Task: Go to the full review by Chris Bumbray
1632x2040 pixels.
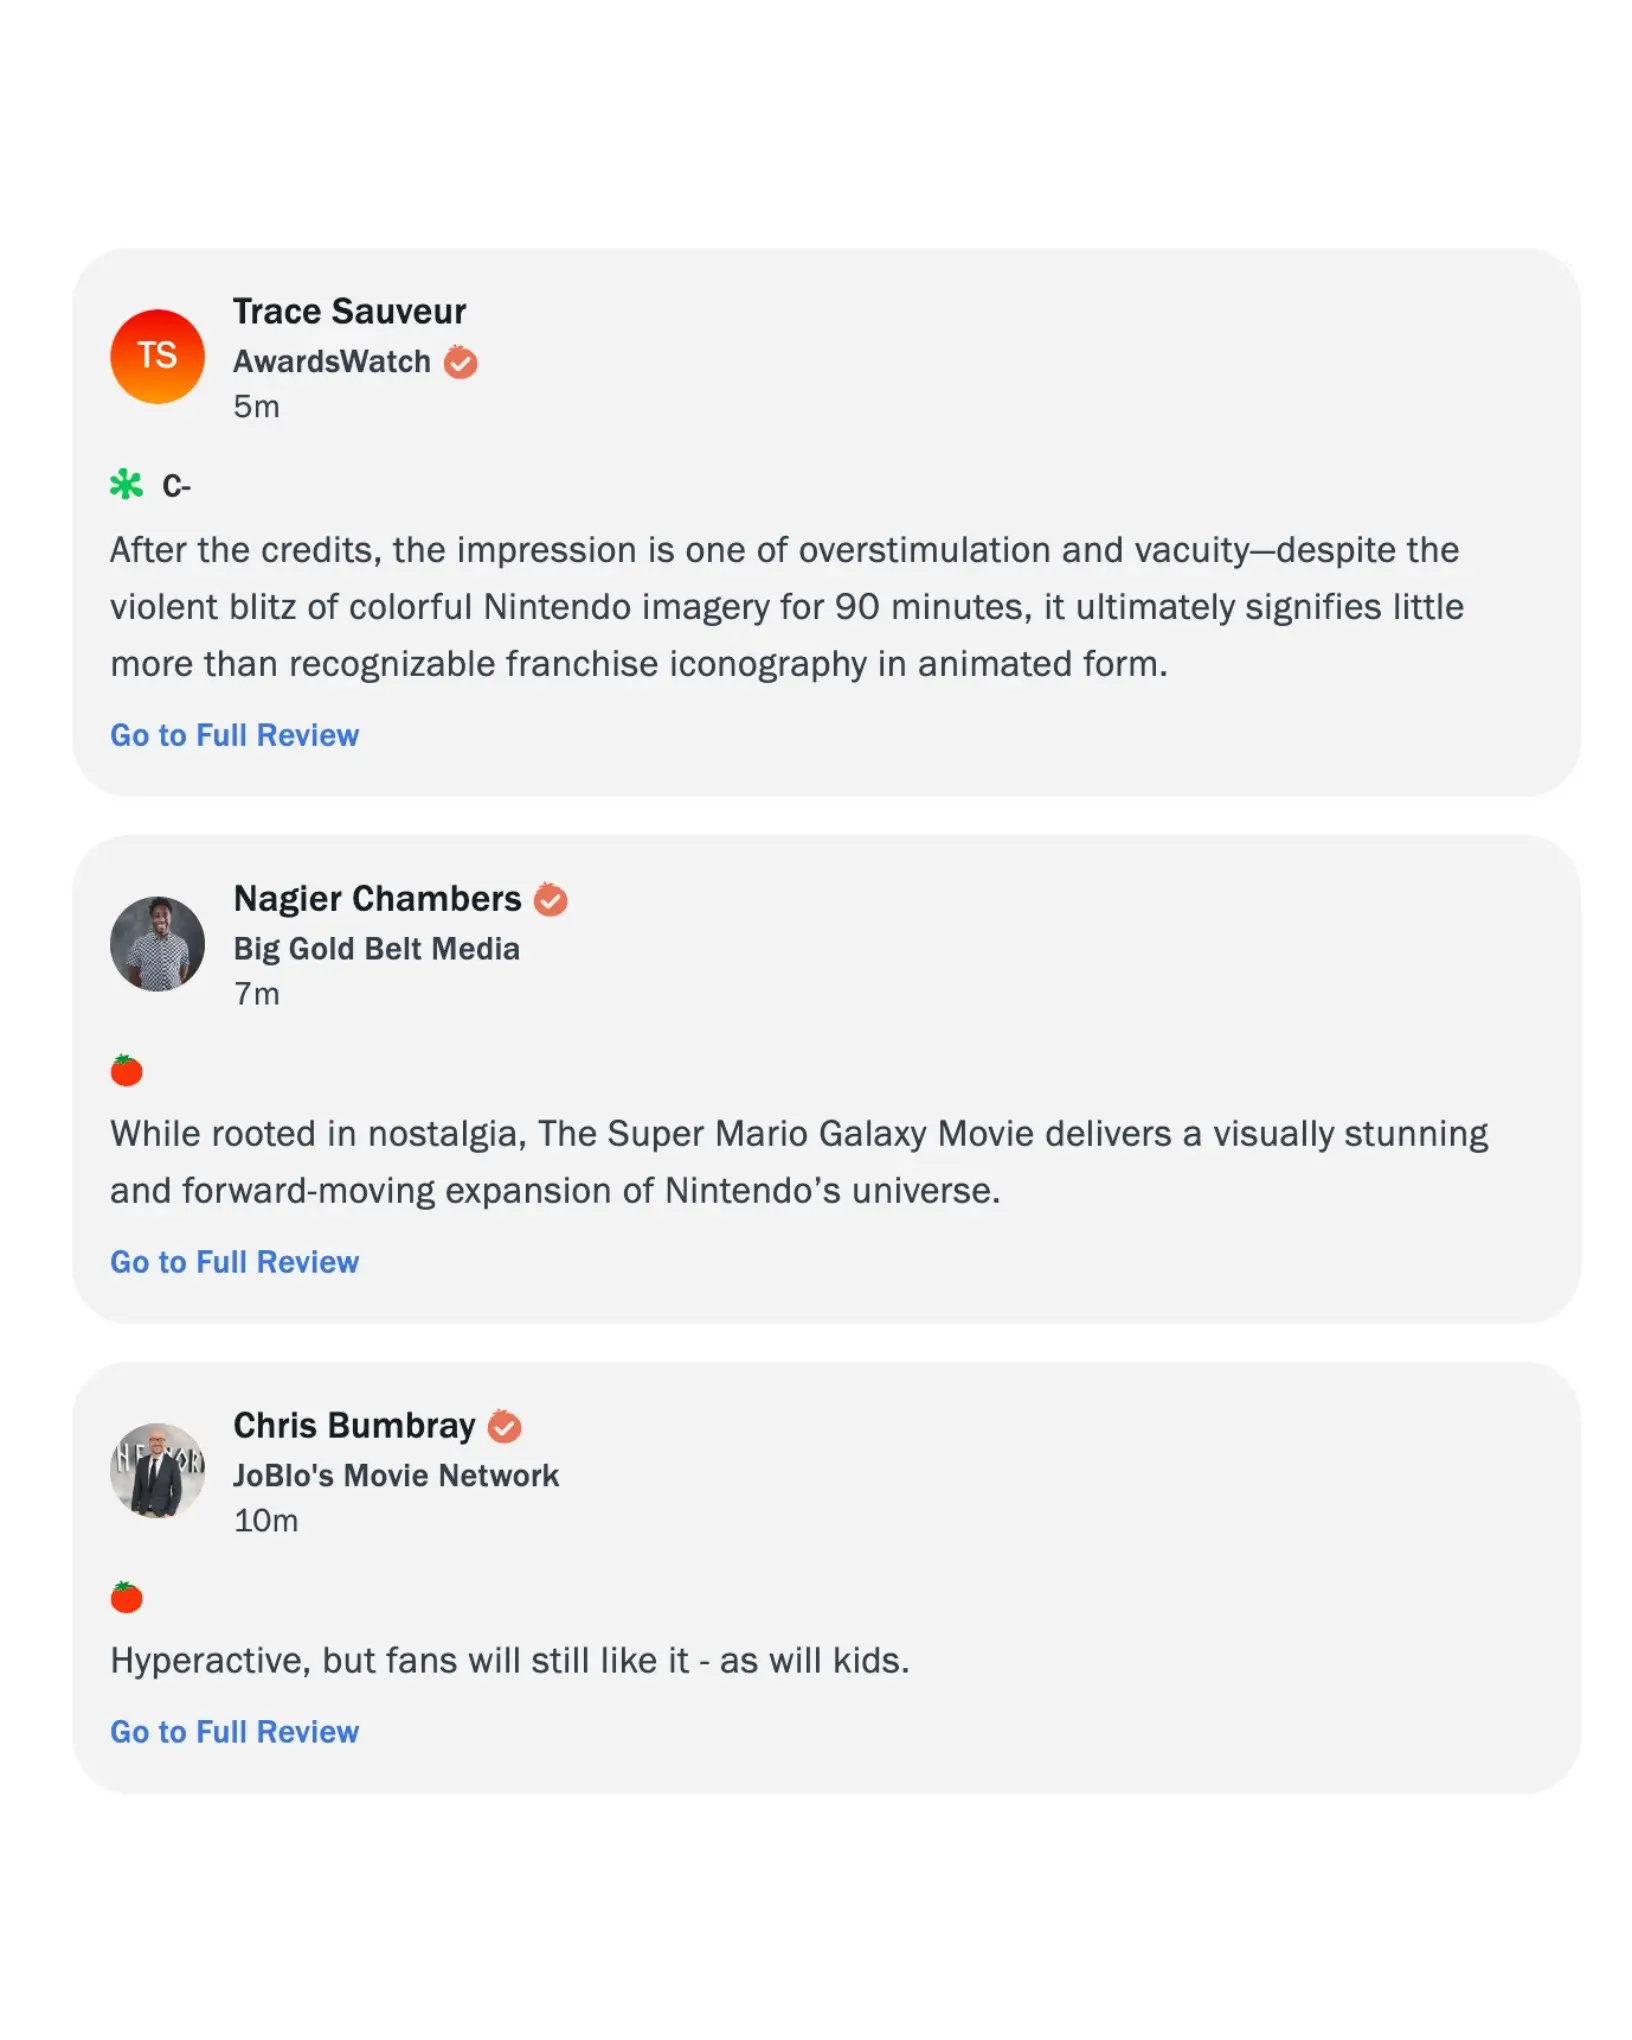Action: point(234,1731)
